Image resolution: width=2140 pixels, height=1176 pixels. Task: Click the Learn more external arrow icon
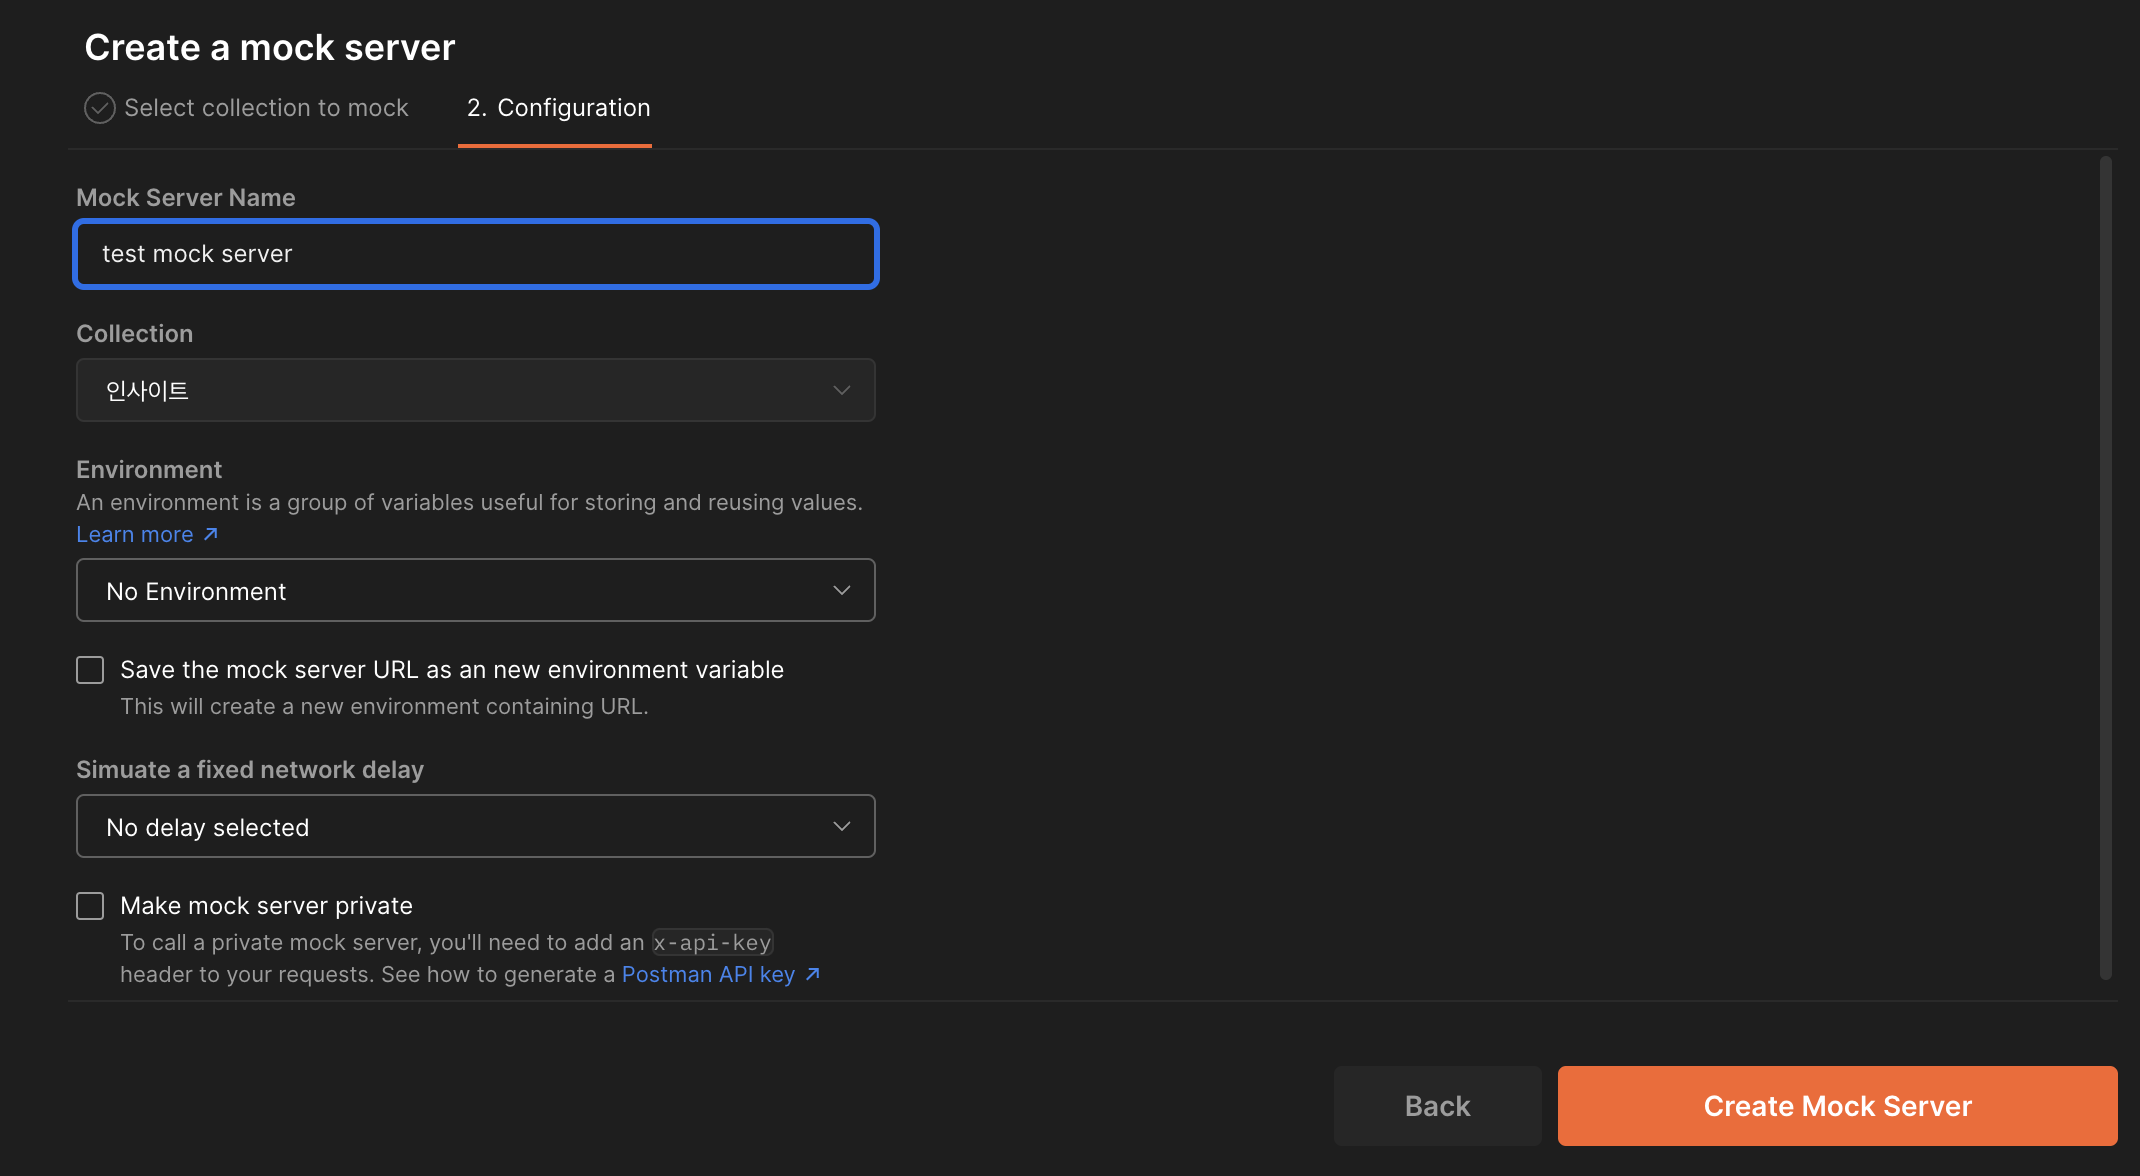[211, 534]
